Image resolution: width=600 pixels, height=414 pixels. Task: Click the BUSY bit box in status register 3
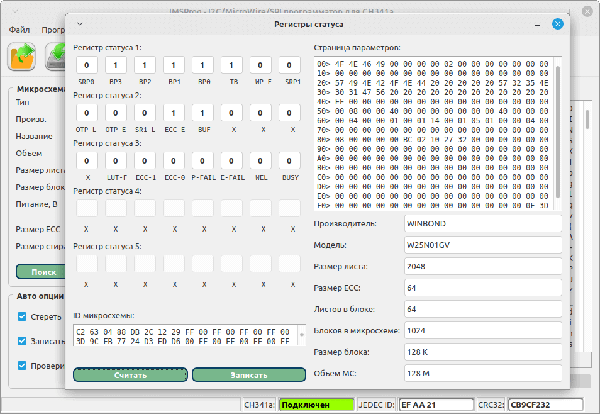coord(289,160)
